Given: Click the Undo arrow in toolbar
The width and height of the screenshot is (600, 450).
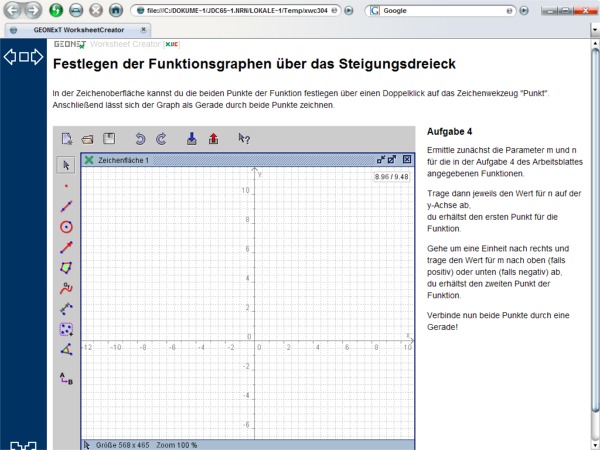Looking at the screenshot, I should [140, 139].
